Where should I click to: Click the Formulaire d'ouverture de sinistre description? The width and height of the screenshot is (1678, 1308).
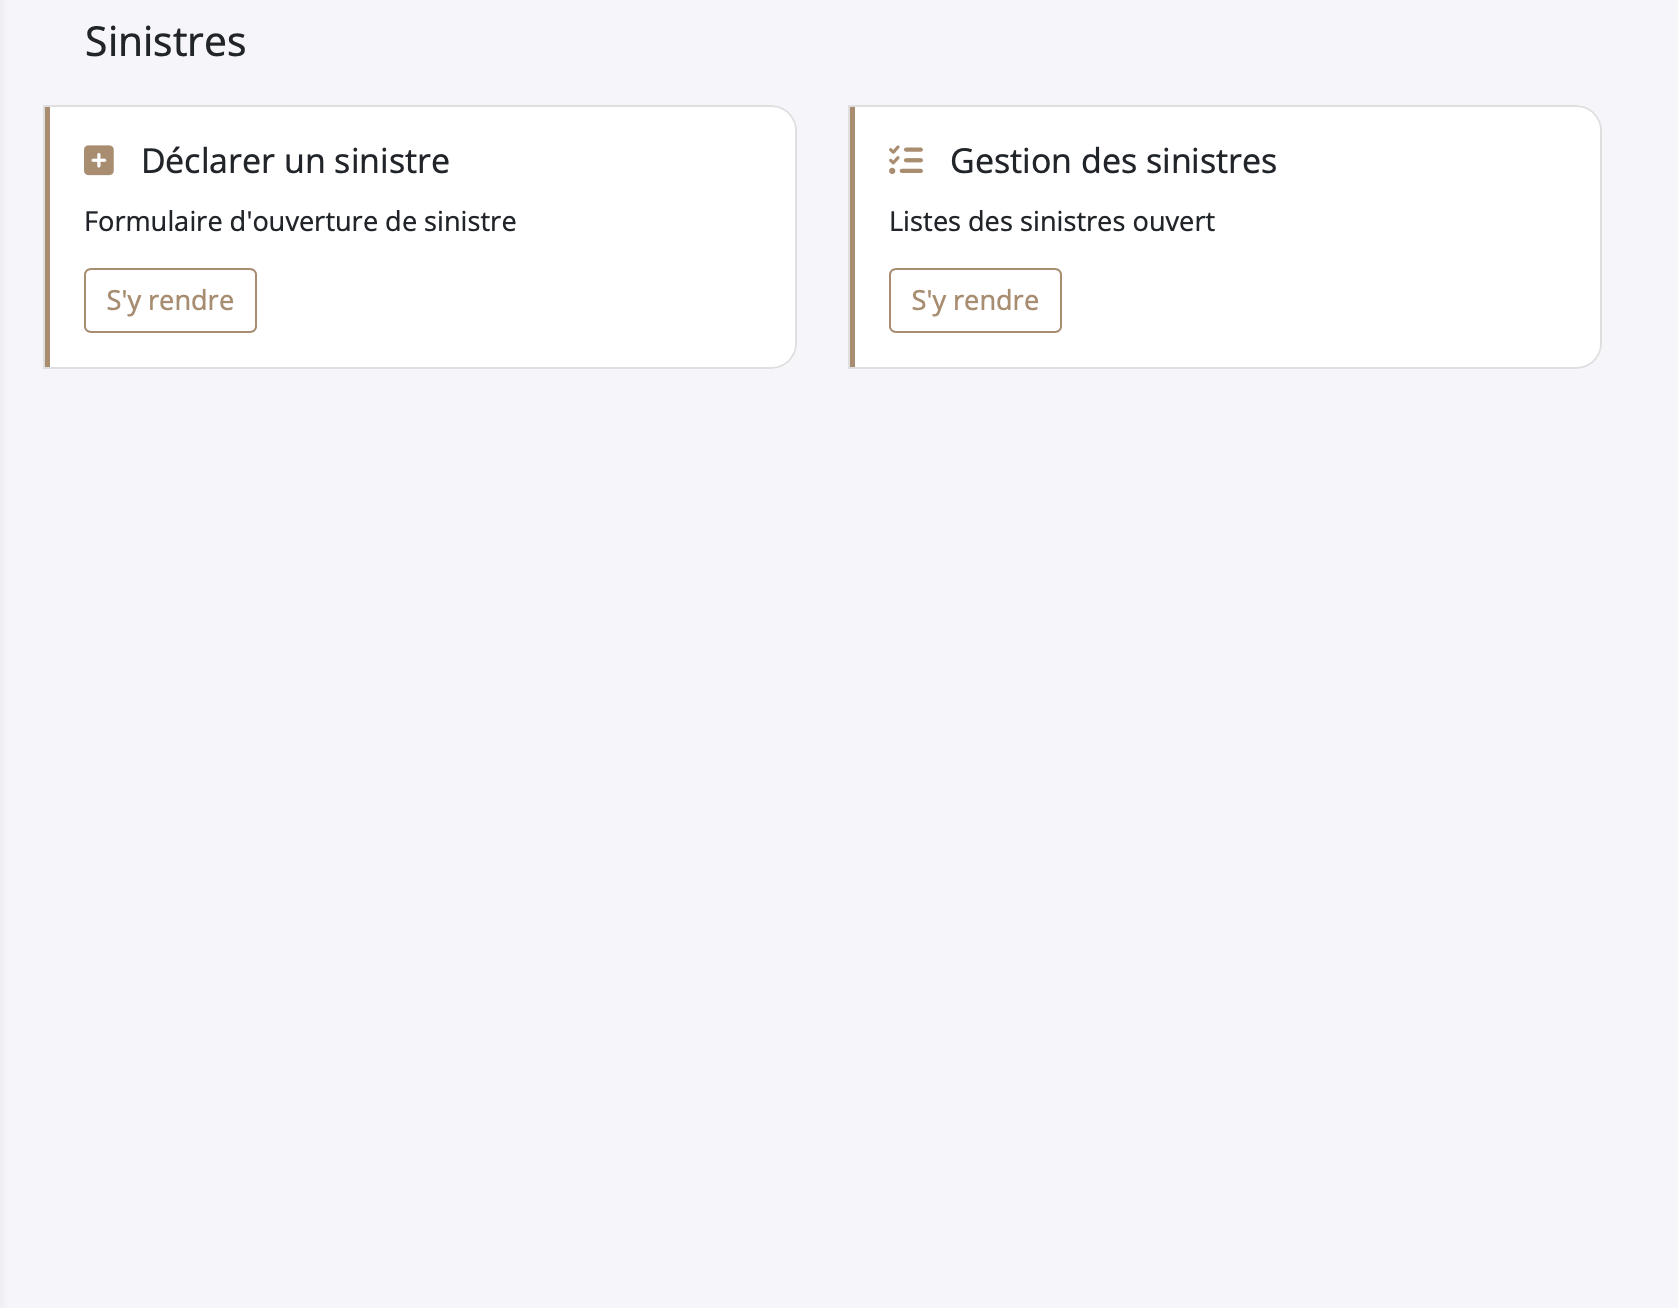pyautogui.click(x=300, y=221)
